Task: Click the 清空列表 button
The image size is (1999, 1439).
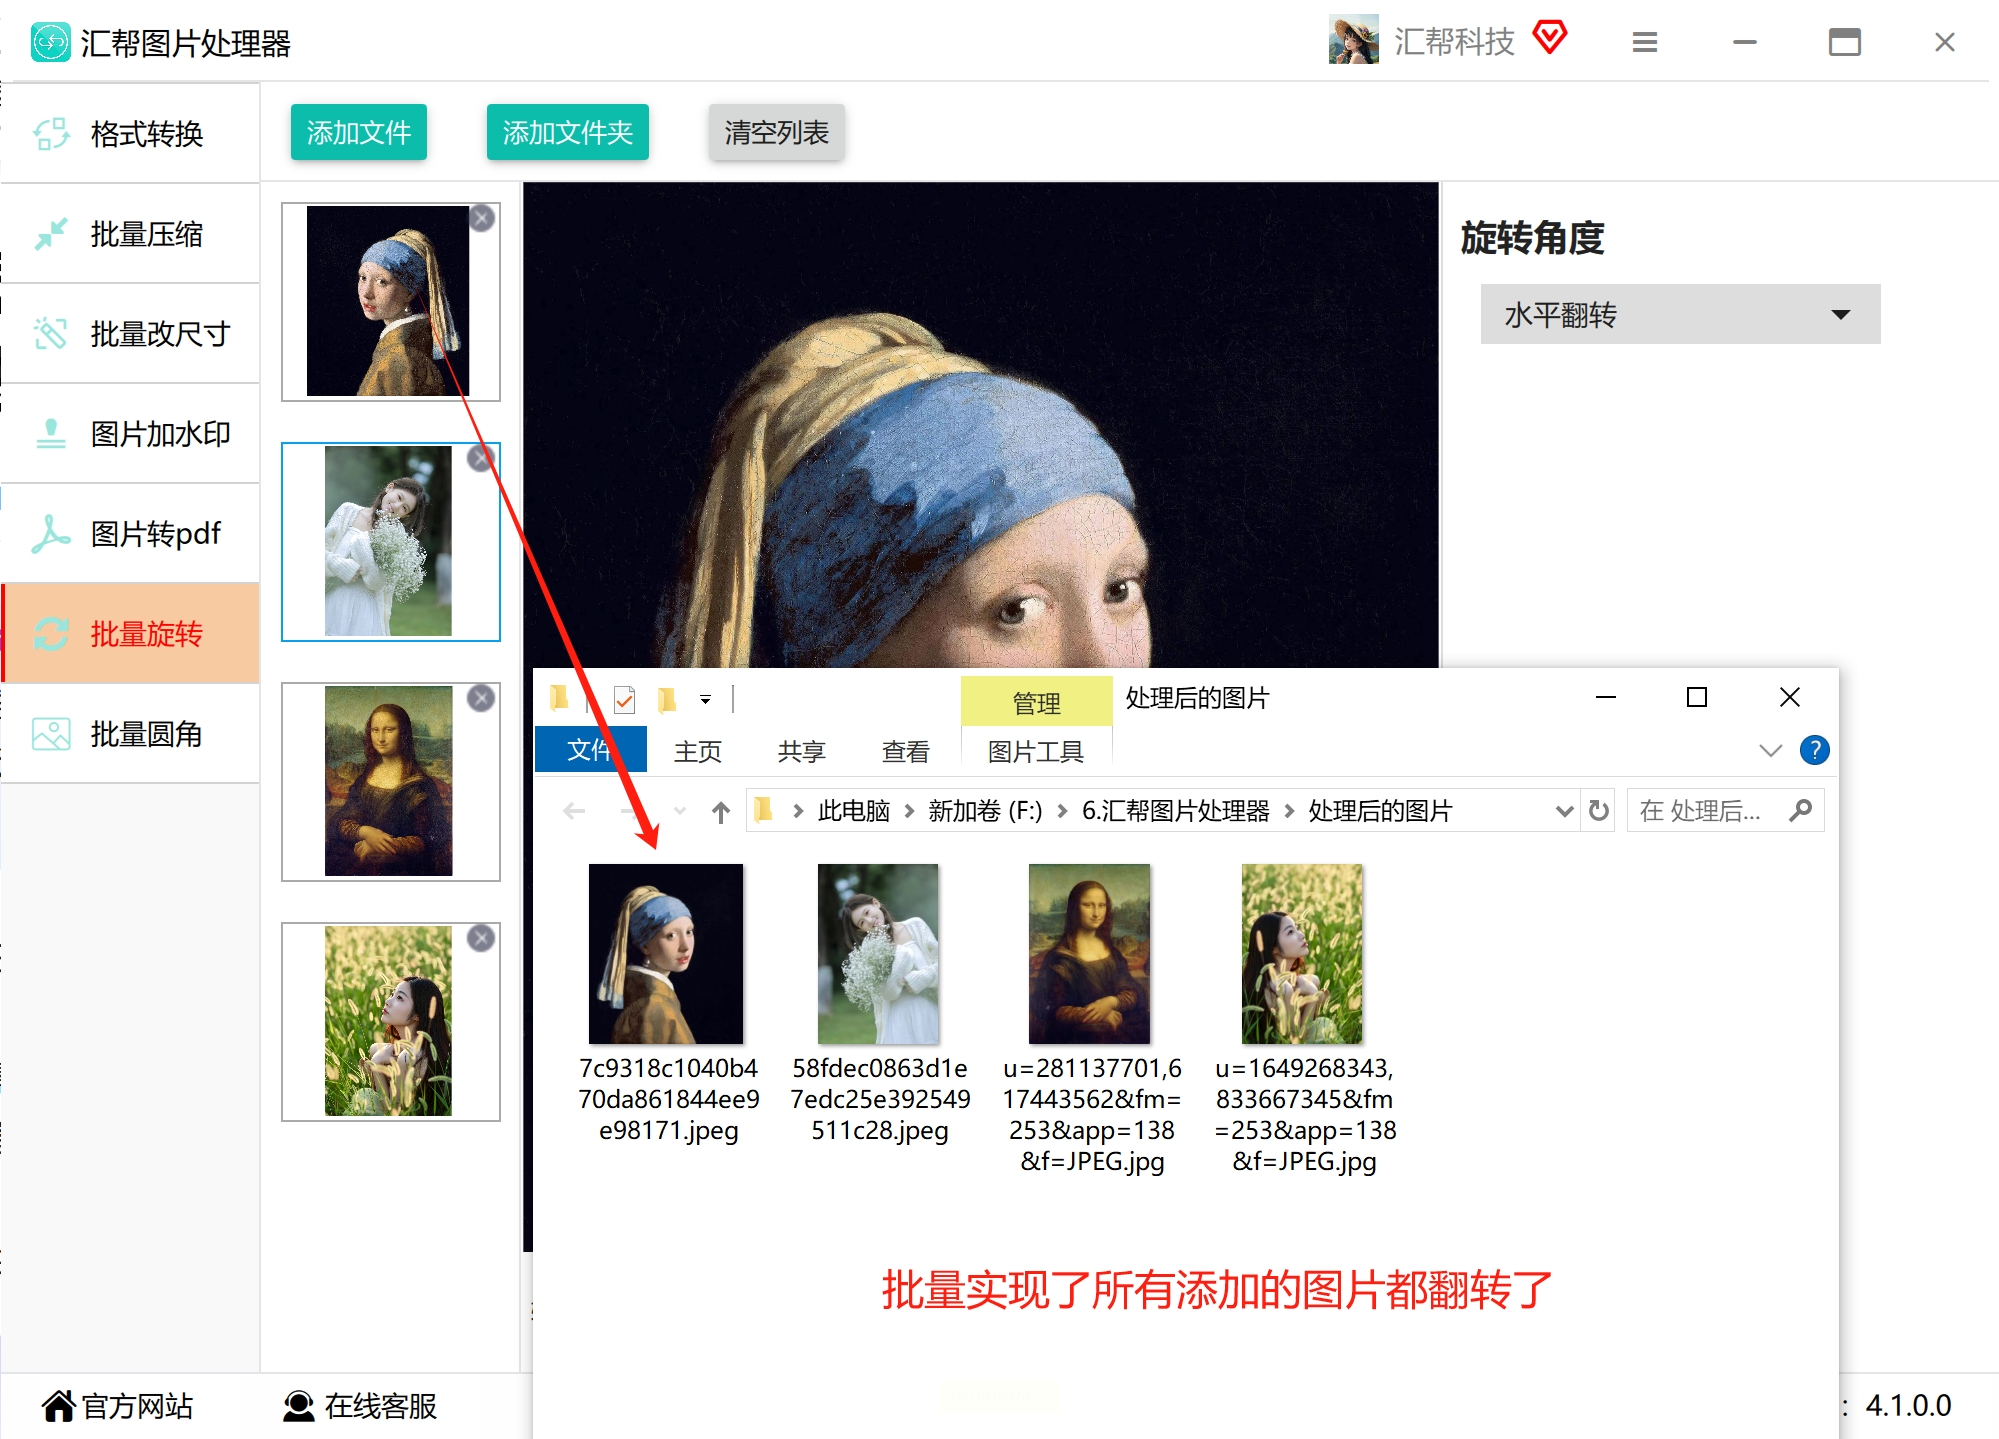Action: click(x=776, y=132)
